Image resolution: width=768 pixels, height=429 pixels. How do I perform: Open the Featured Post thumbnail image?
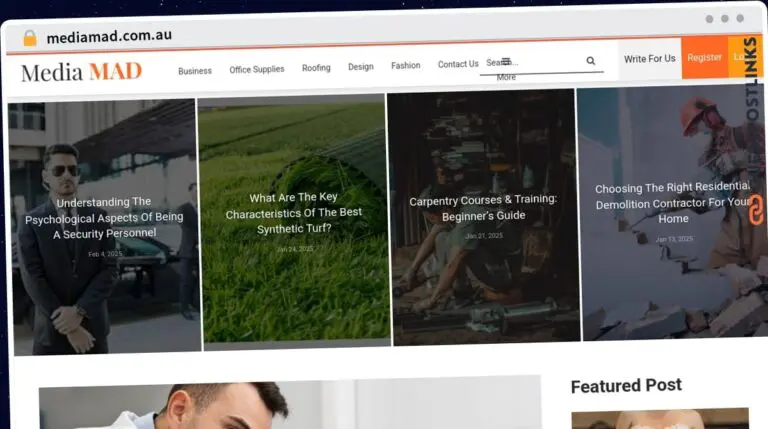[660, 419]
